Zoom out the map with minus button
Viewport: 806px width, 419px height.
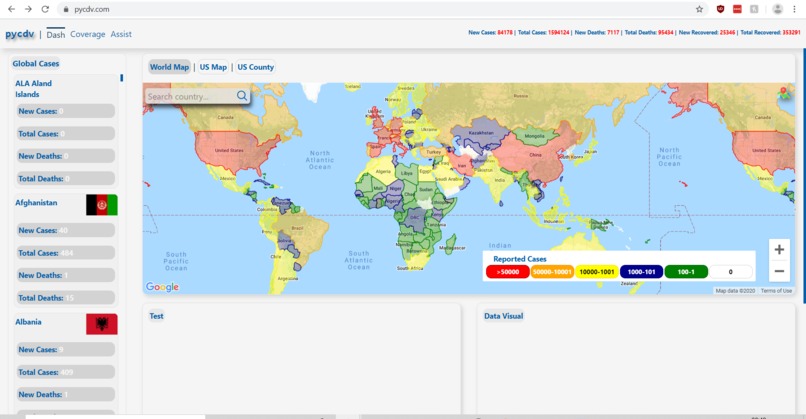[x=779, y=271]
